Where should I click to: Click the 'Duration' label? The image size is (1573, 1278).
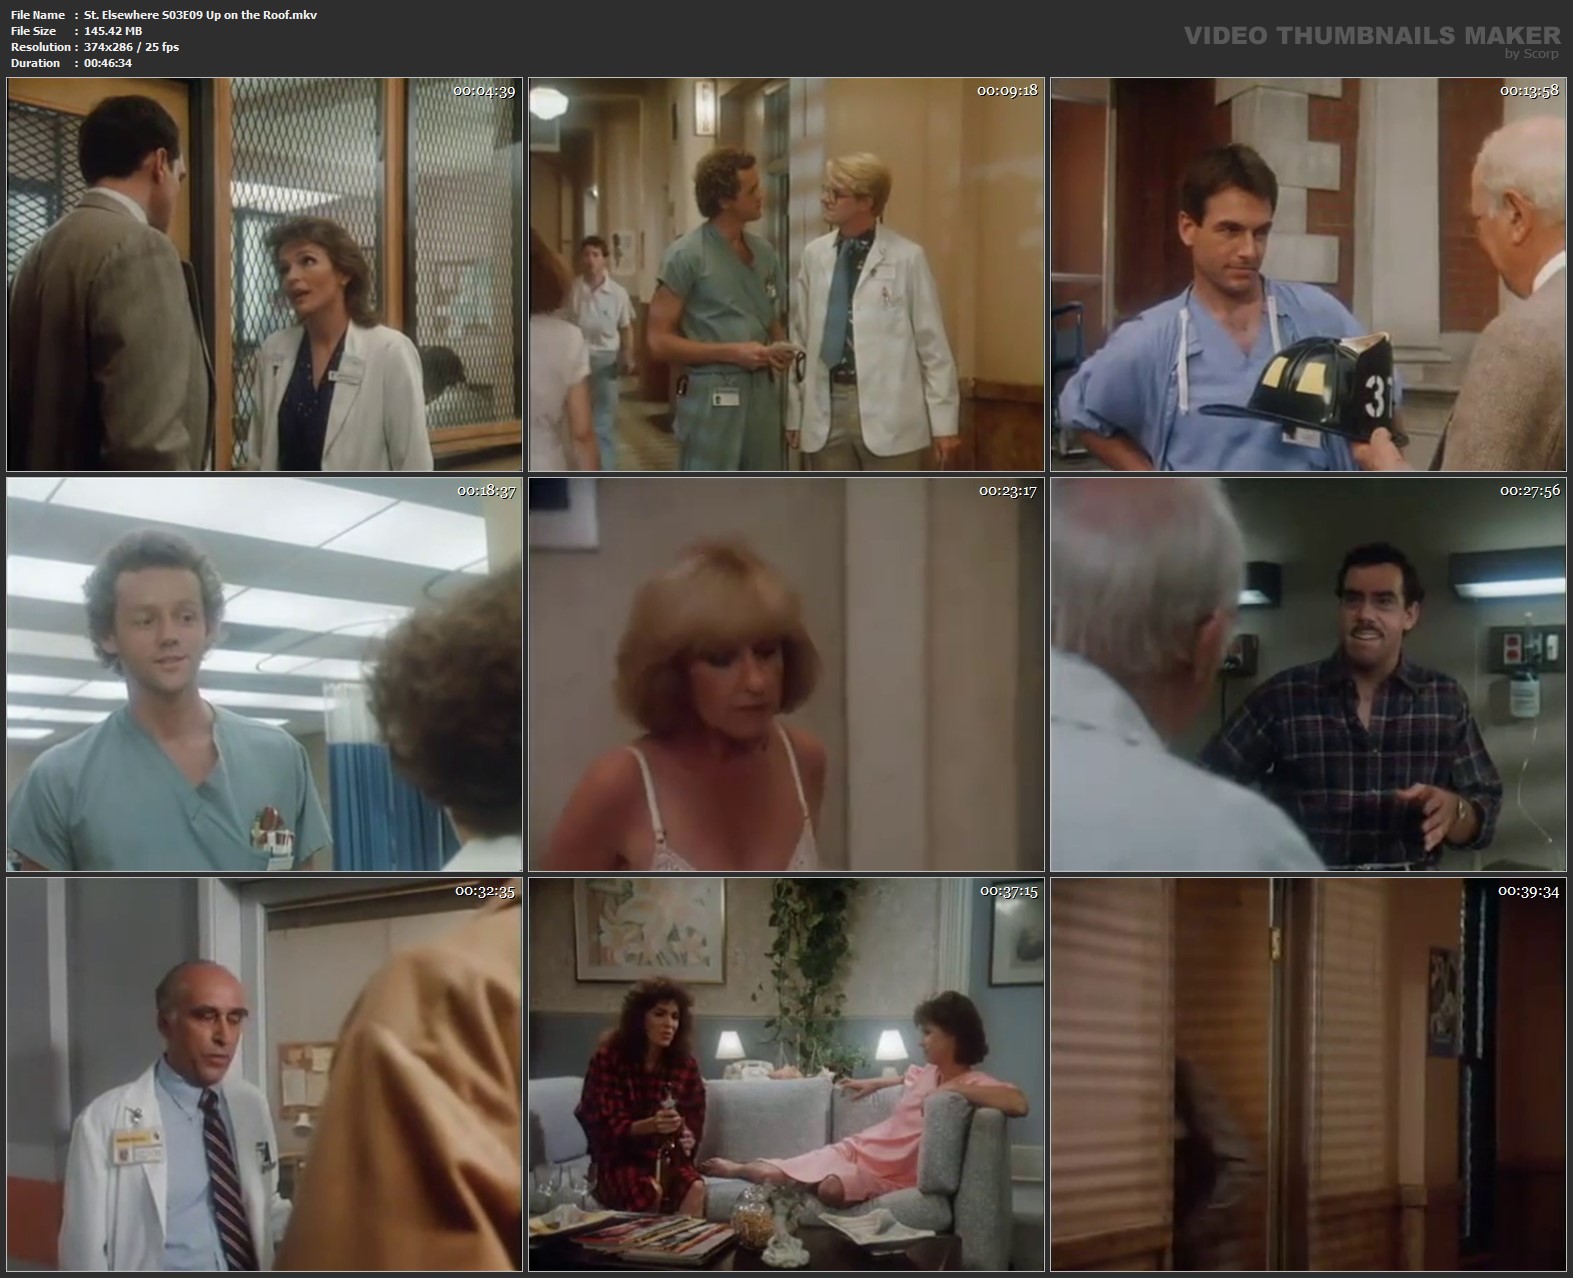pyautogui.click(x=35, y=63)
